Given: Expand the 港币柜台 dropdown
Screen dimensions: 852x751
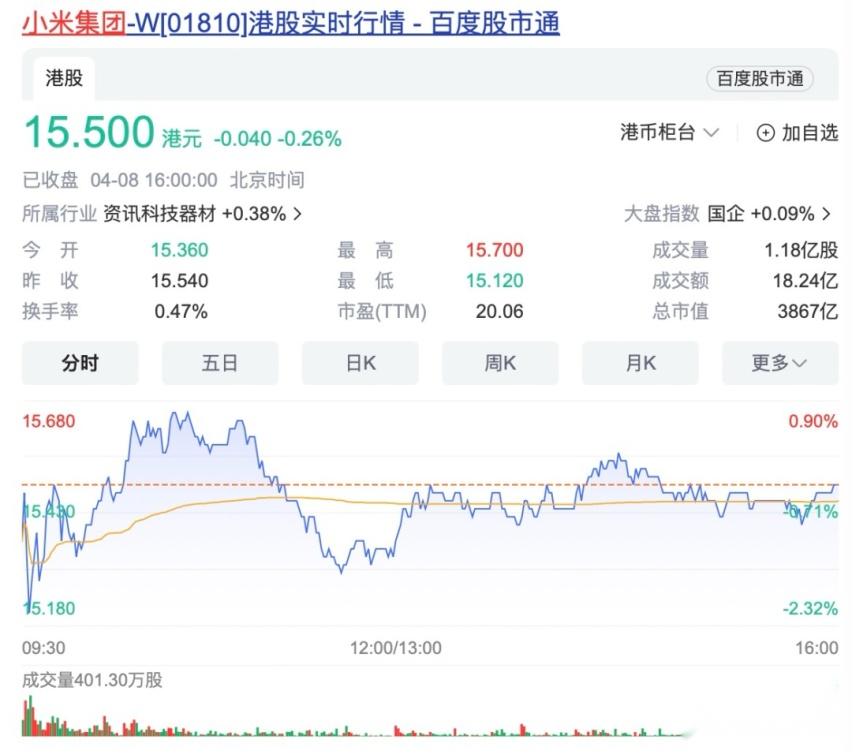Looking at the screenshot, I should (x=669, y=132).
